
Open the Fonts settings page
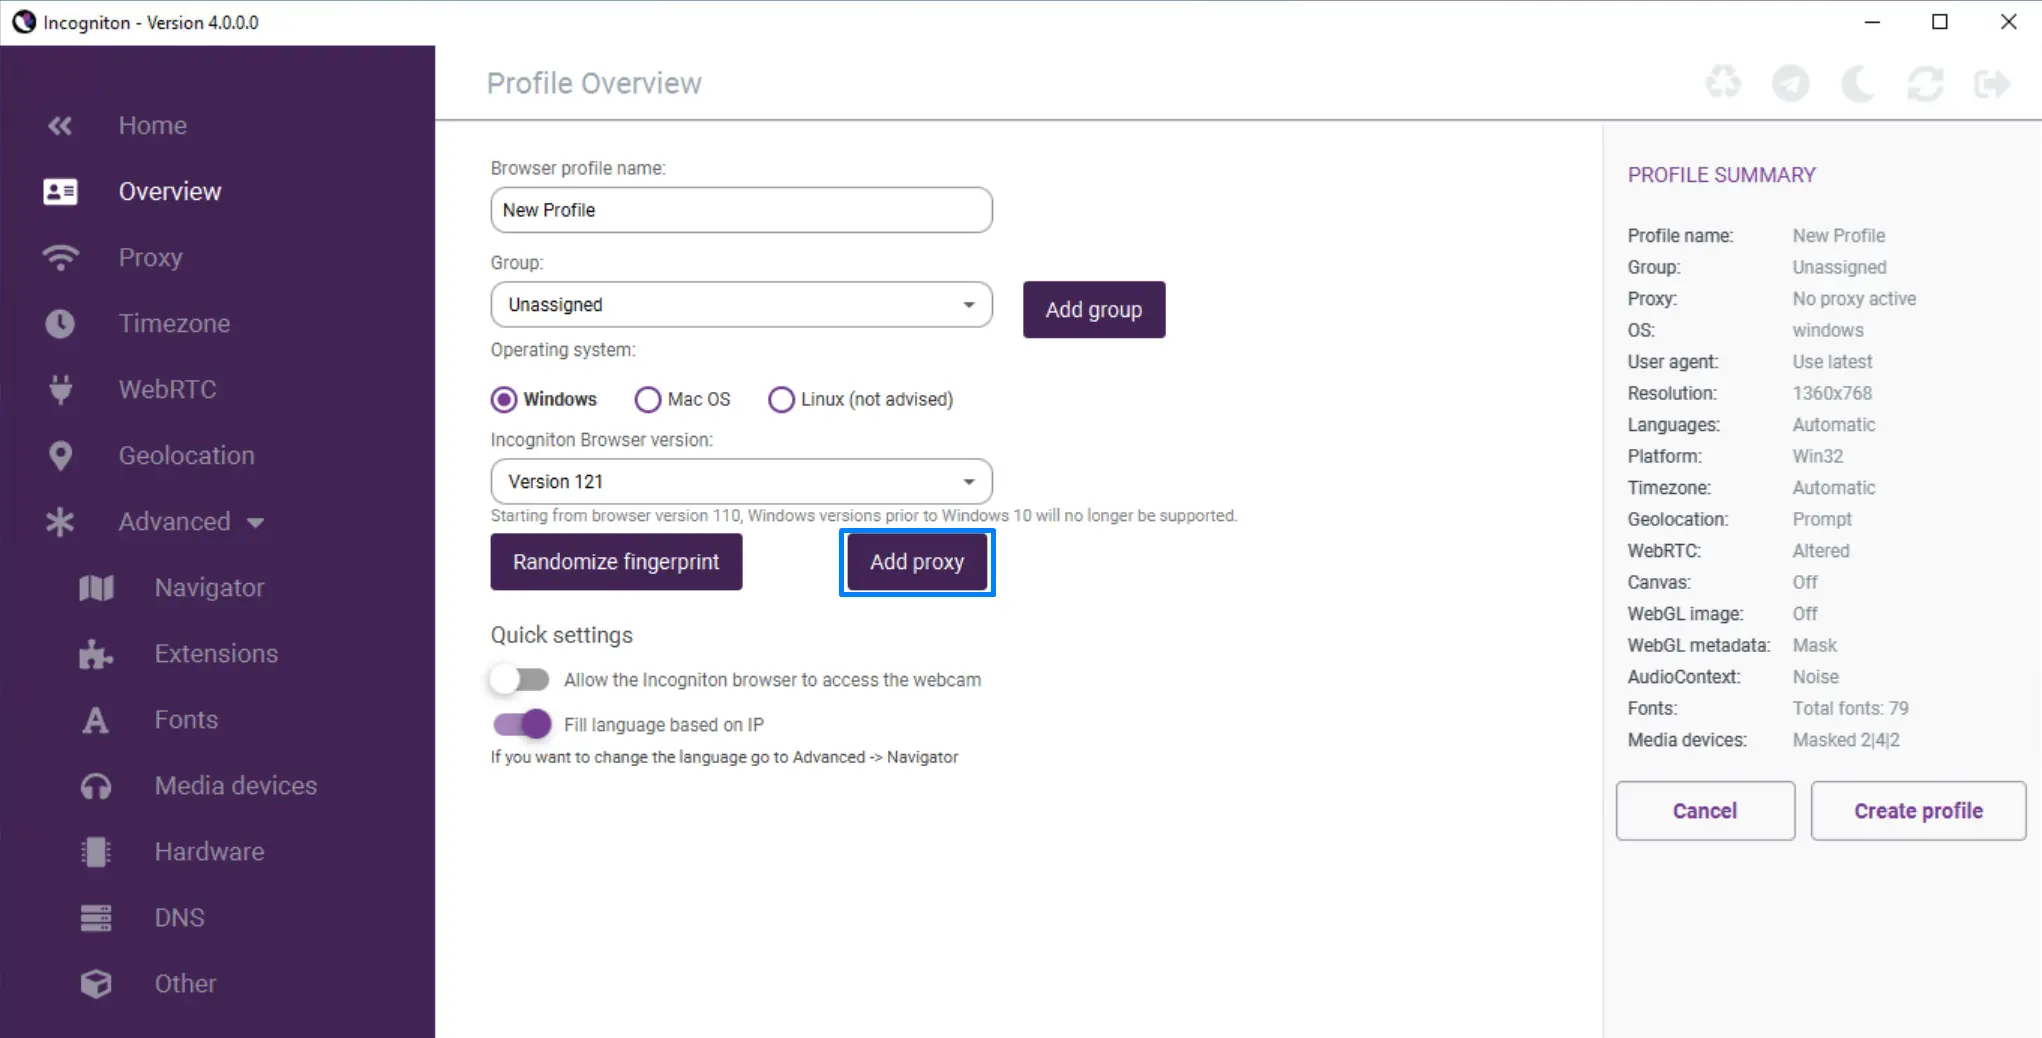tap(186, 720)
